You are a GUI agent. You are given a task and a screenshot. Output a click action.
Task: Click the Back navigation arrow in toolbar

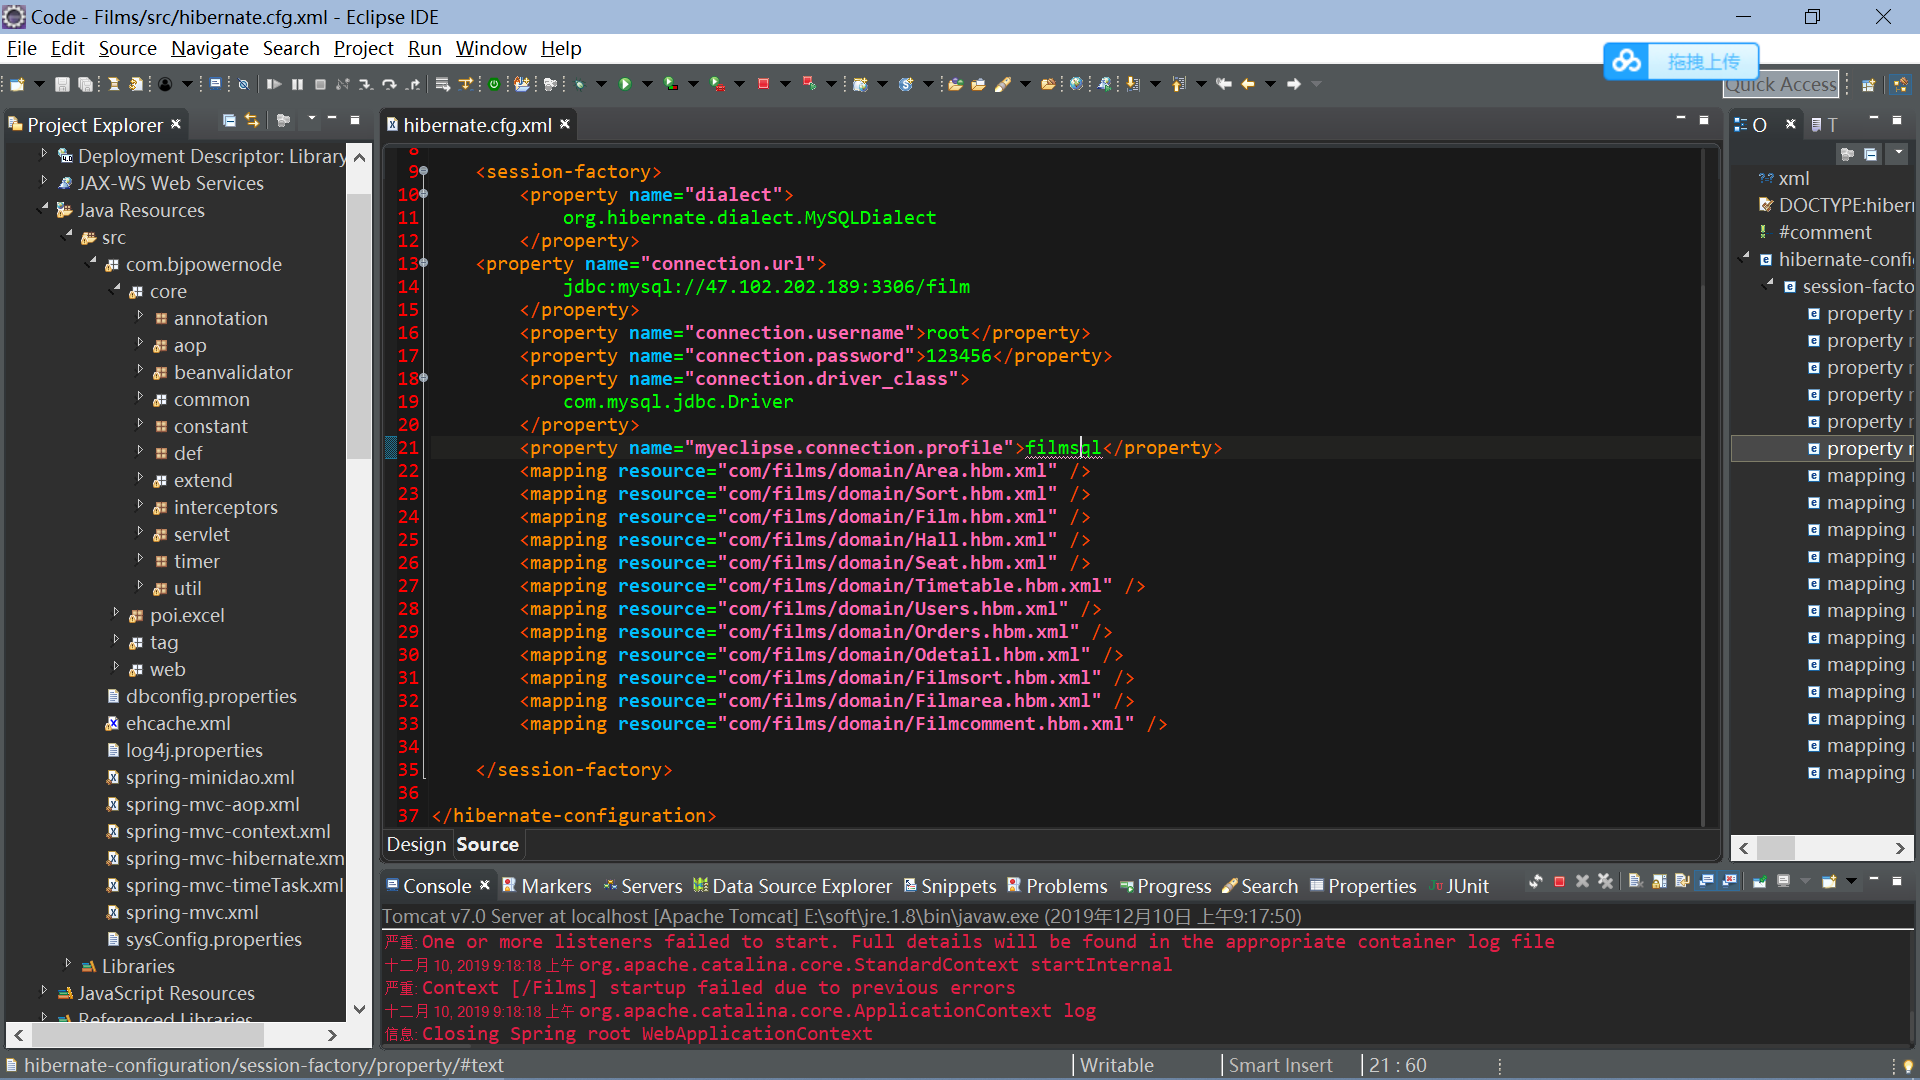pos(1248,85)
